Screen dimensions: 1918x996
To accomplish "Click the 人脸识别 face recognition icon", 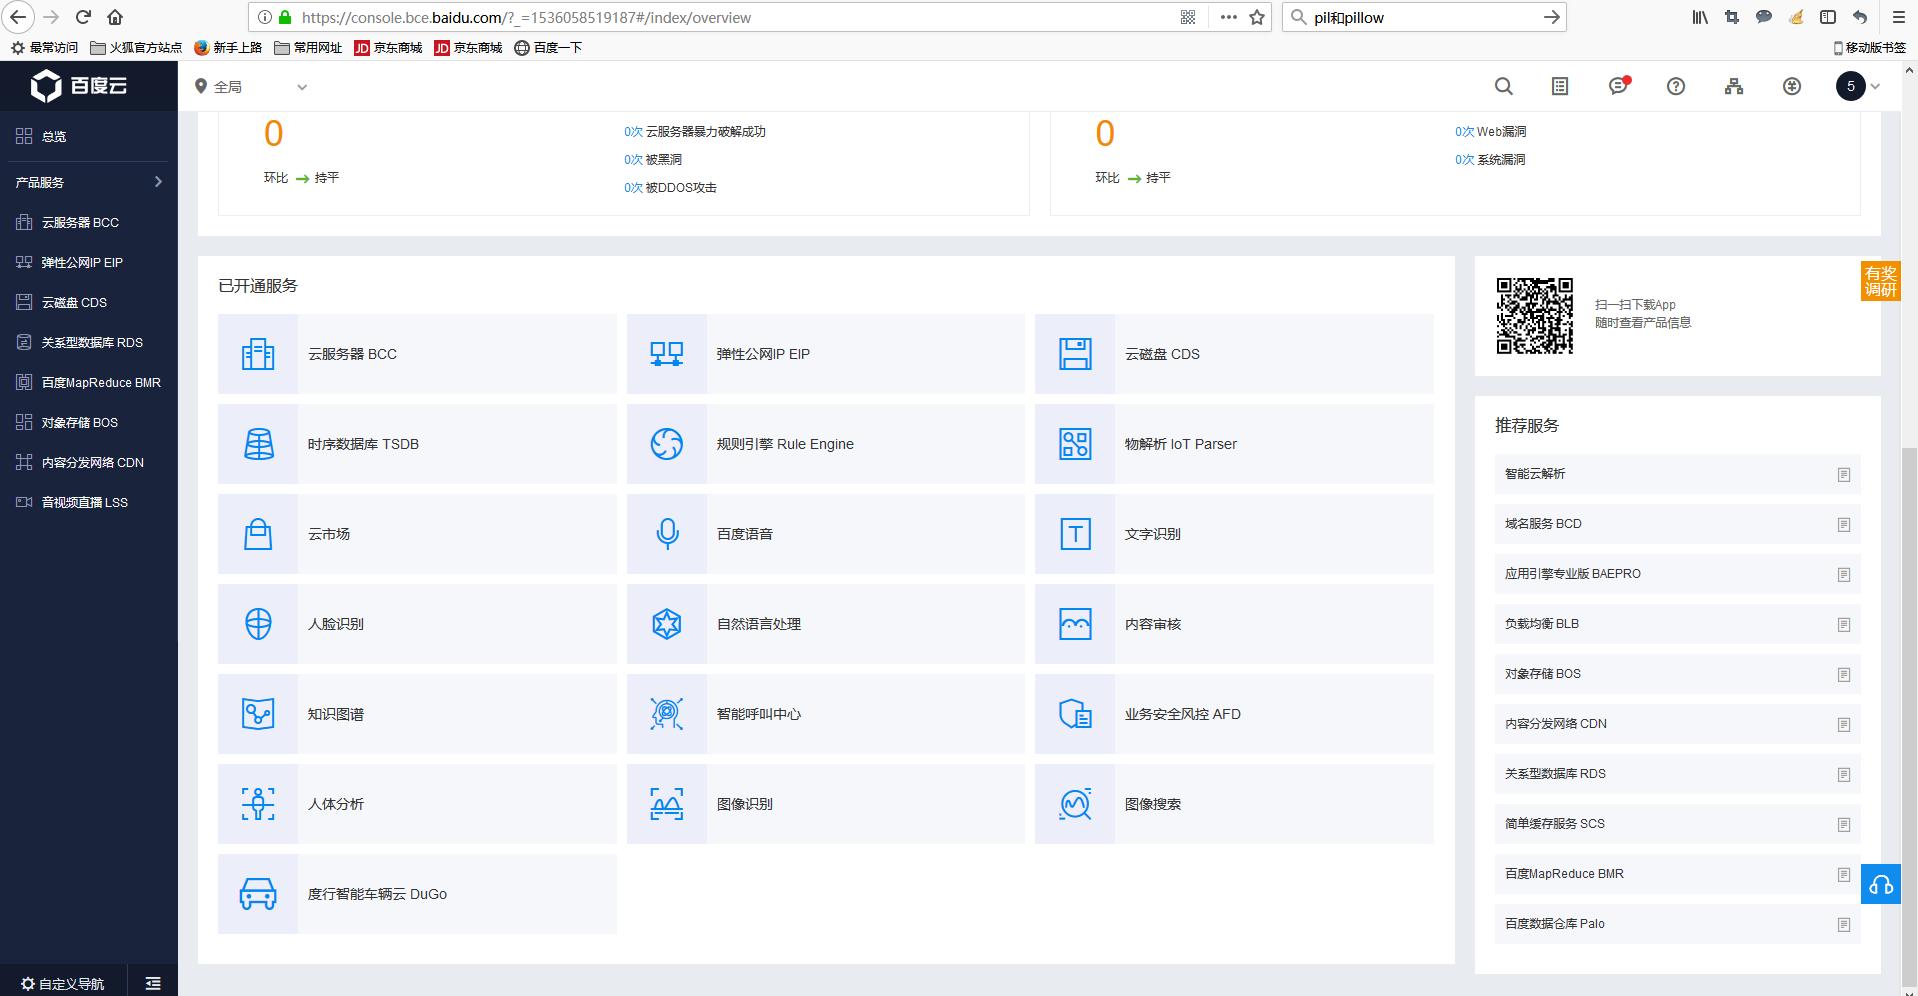I will [x=258, y=624].
